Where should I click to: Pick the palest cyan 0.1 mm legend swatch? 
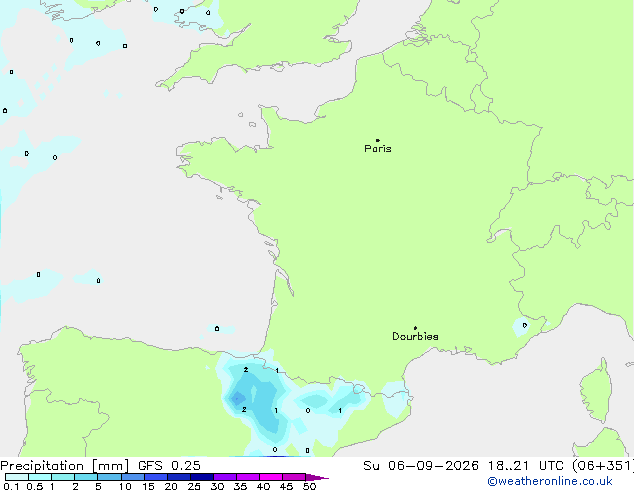click(x=17, y=477)
